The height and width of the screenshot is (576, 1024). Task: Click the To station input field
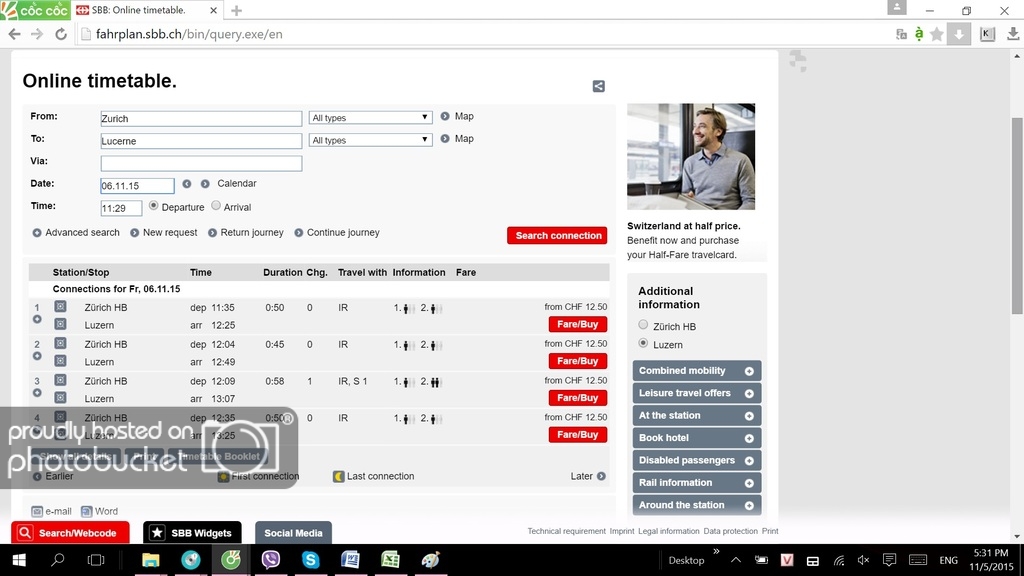(x=201, y=140)
